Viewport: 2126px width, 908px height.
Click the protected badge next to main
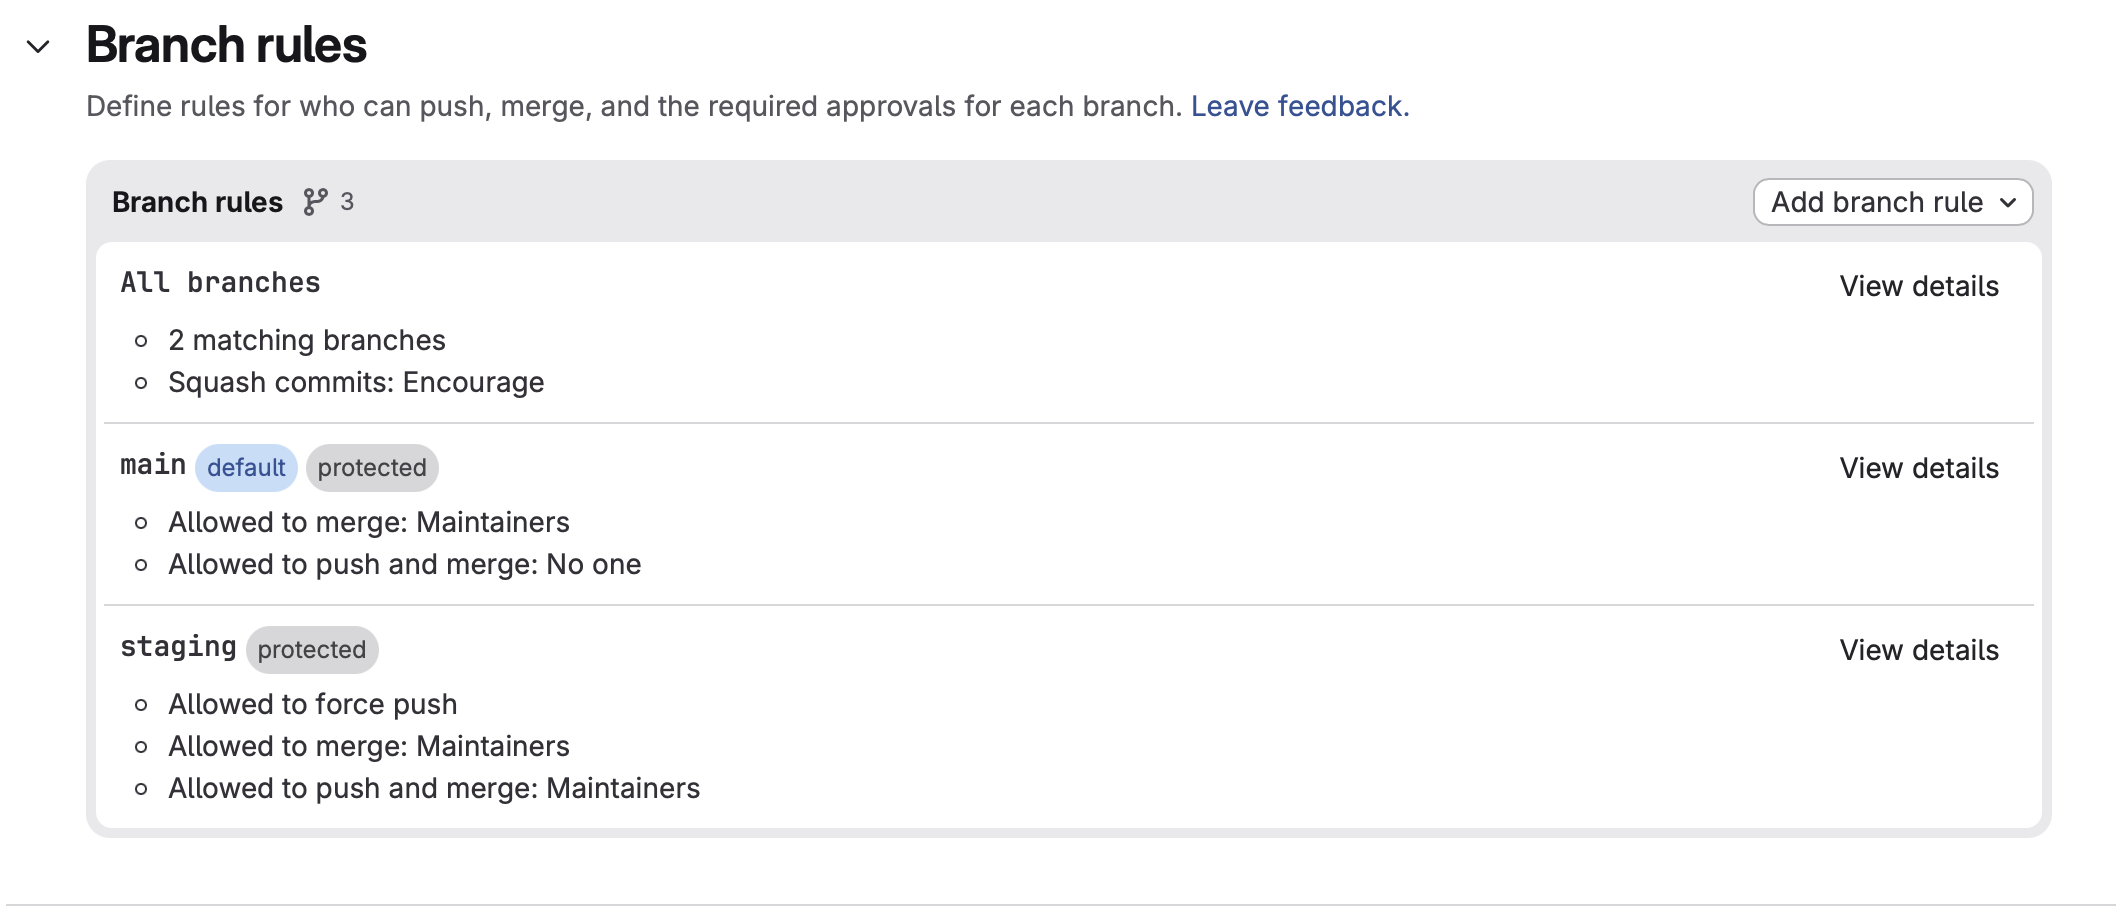click(x=372, y=468)
